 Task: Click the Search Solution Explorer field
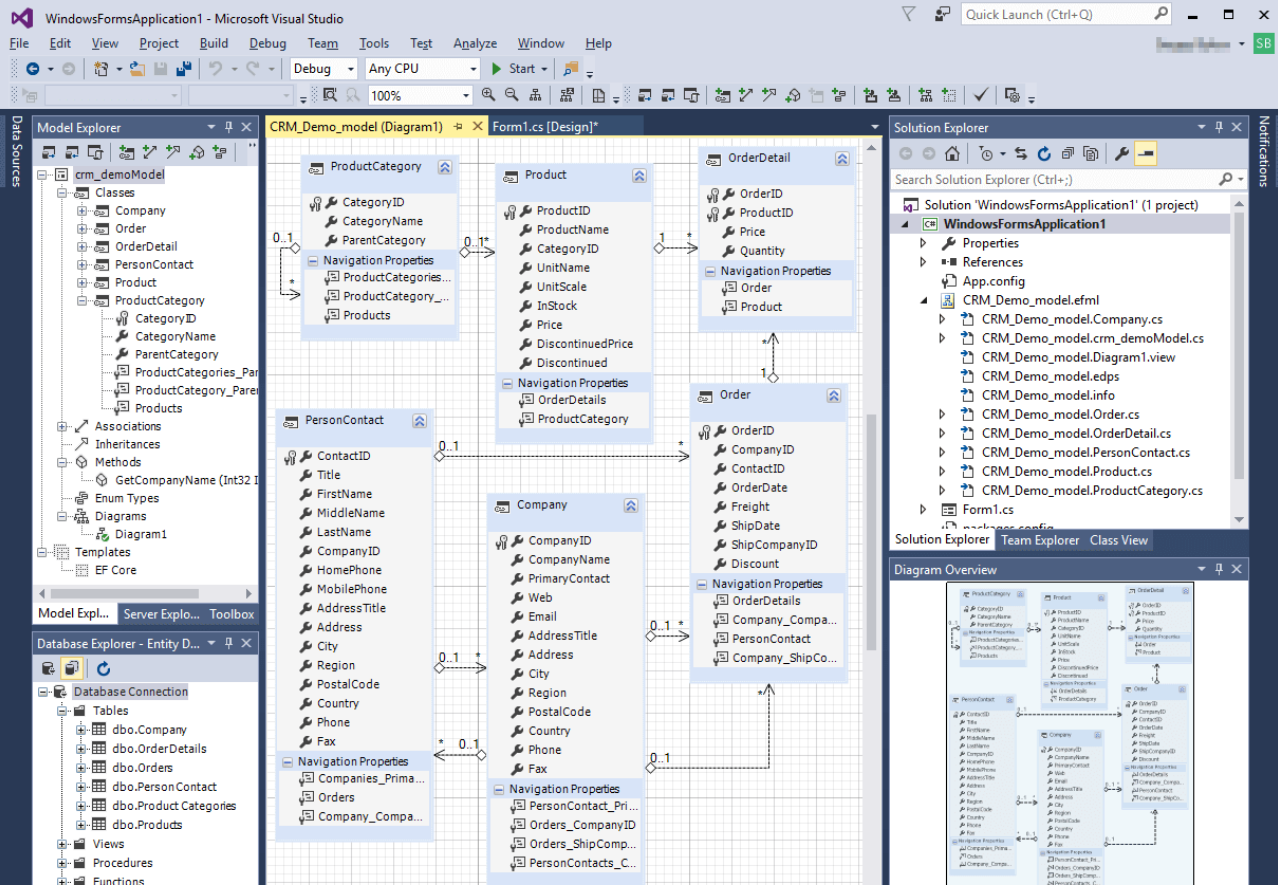[1050, 180]
